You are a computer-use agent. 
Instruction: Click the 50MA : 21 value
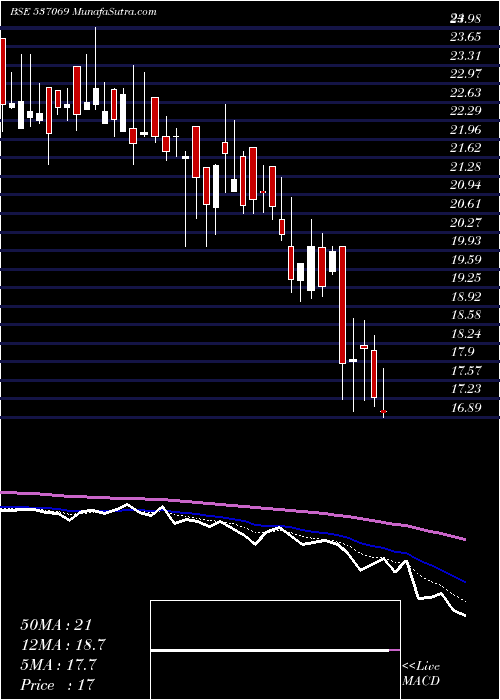click(58, 625)
